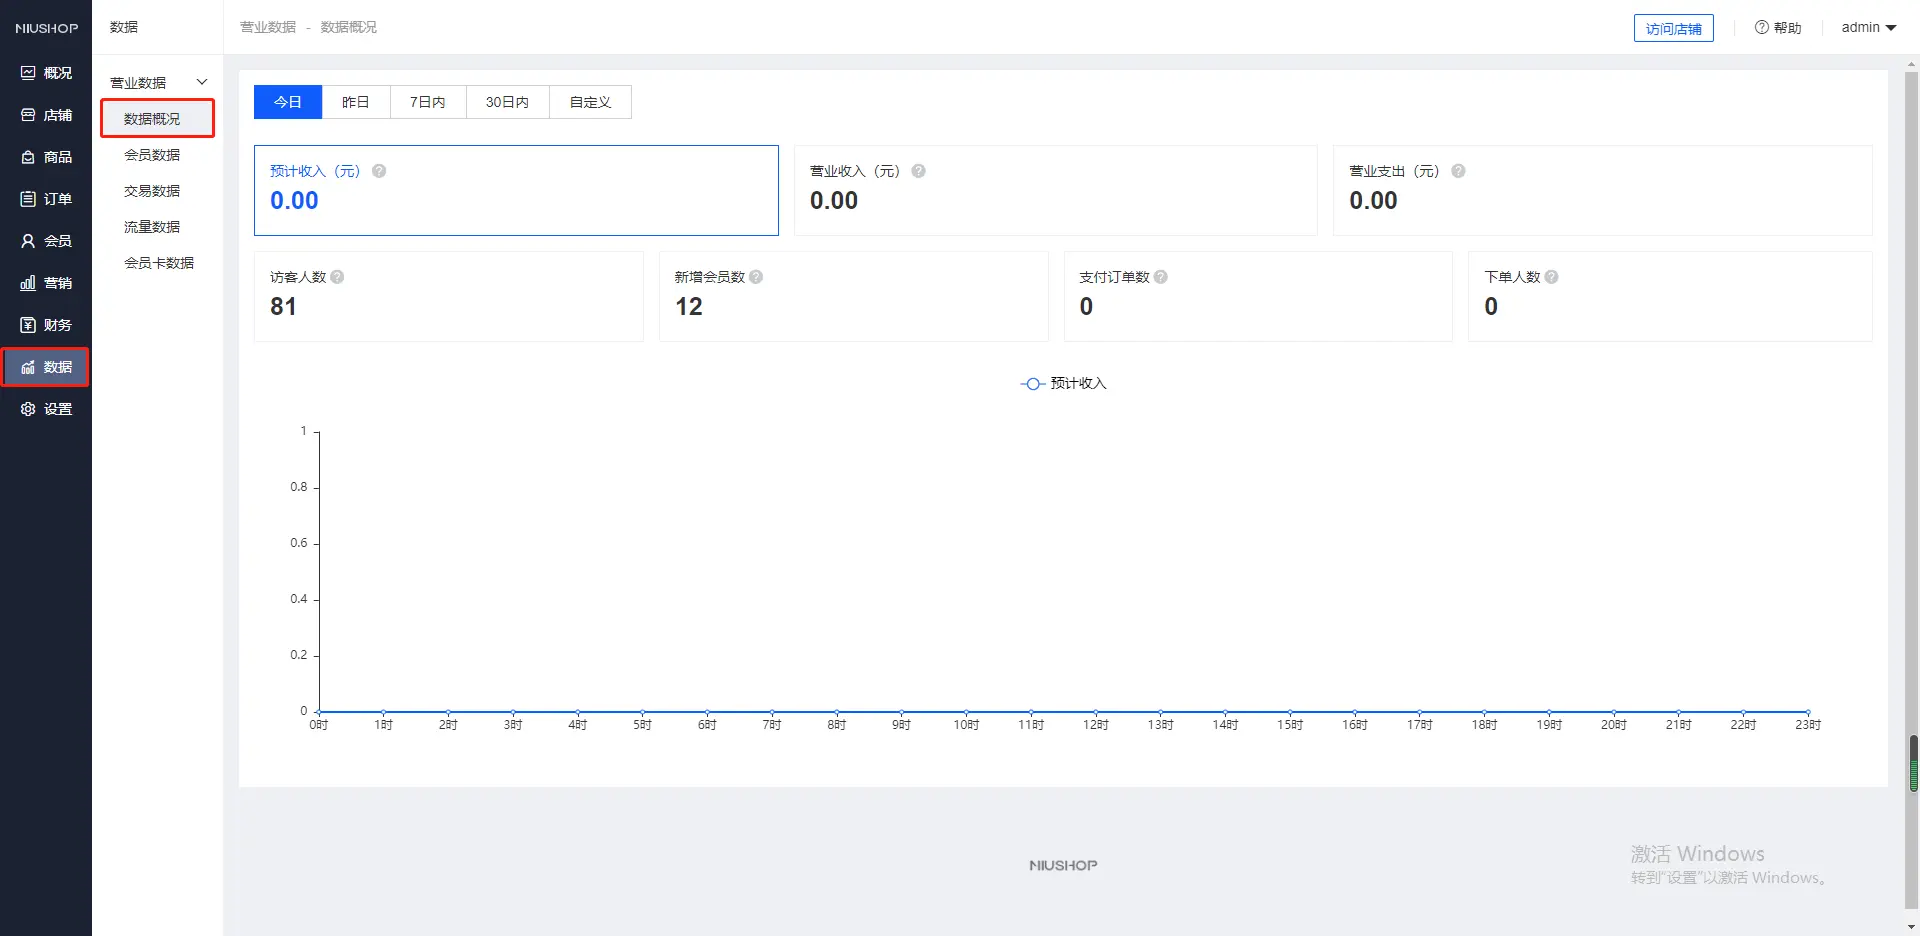
Task: Click the 概况 overview icon in sidebar
Action: (28, 73)
